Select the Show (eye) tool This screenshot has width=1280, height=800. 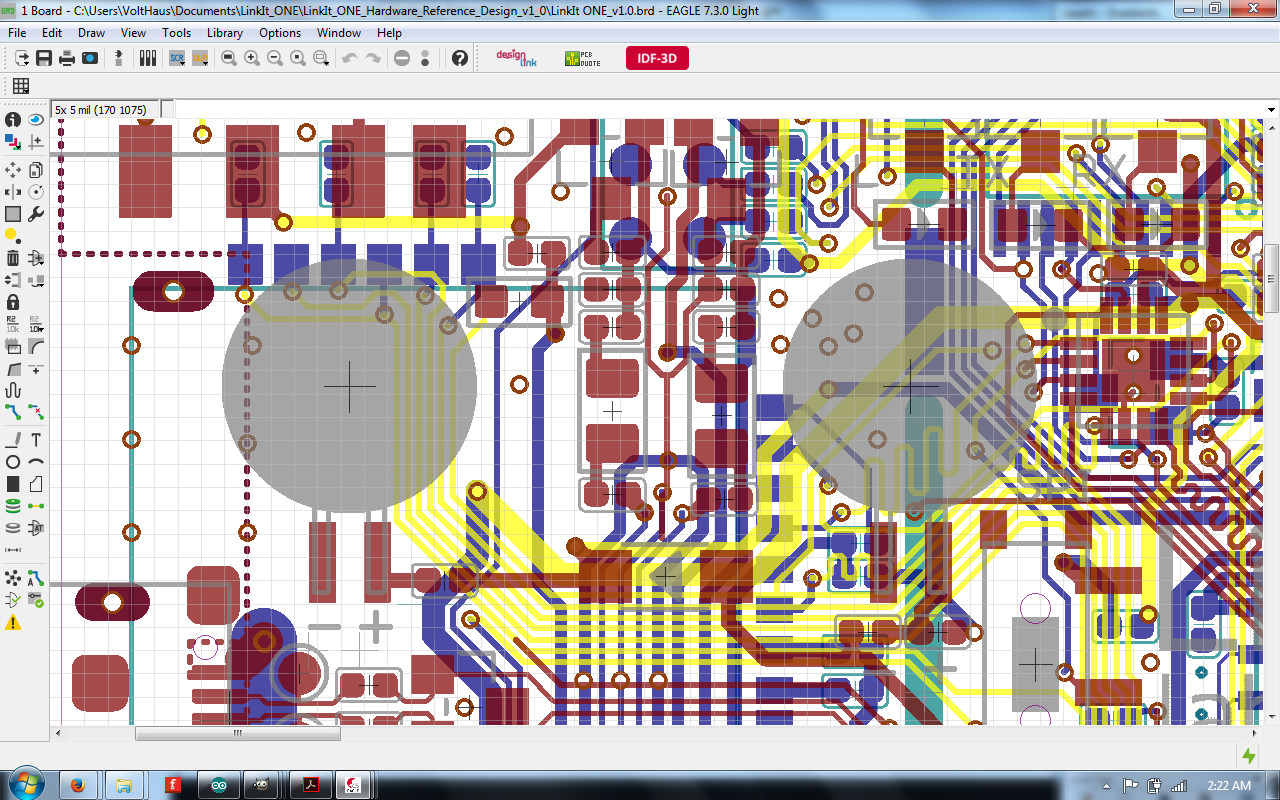pyautogui.click(x=36, y=120)
